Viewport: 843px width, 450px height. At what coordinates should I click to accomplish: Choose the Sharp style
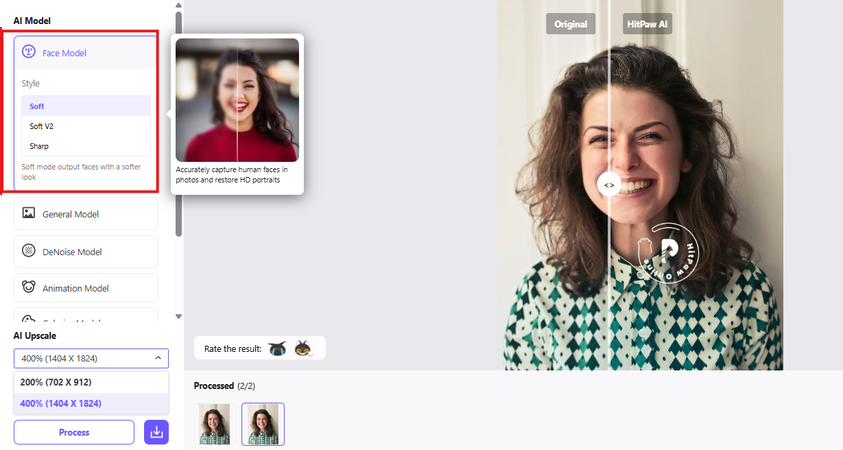tap(86, 146)
